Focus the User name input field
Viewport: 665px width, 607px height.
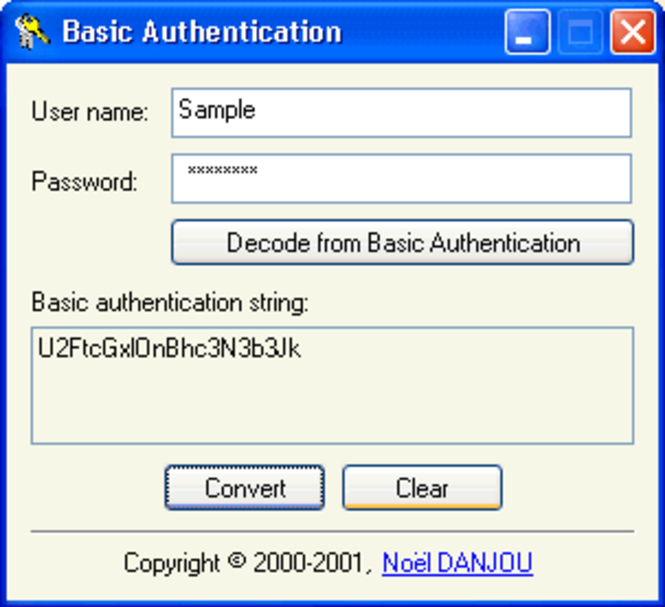(x=402, y=113)
